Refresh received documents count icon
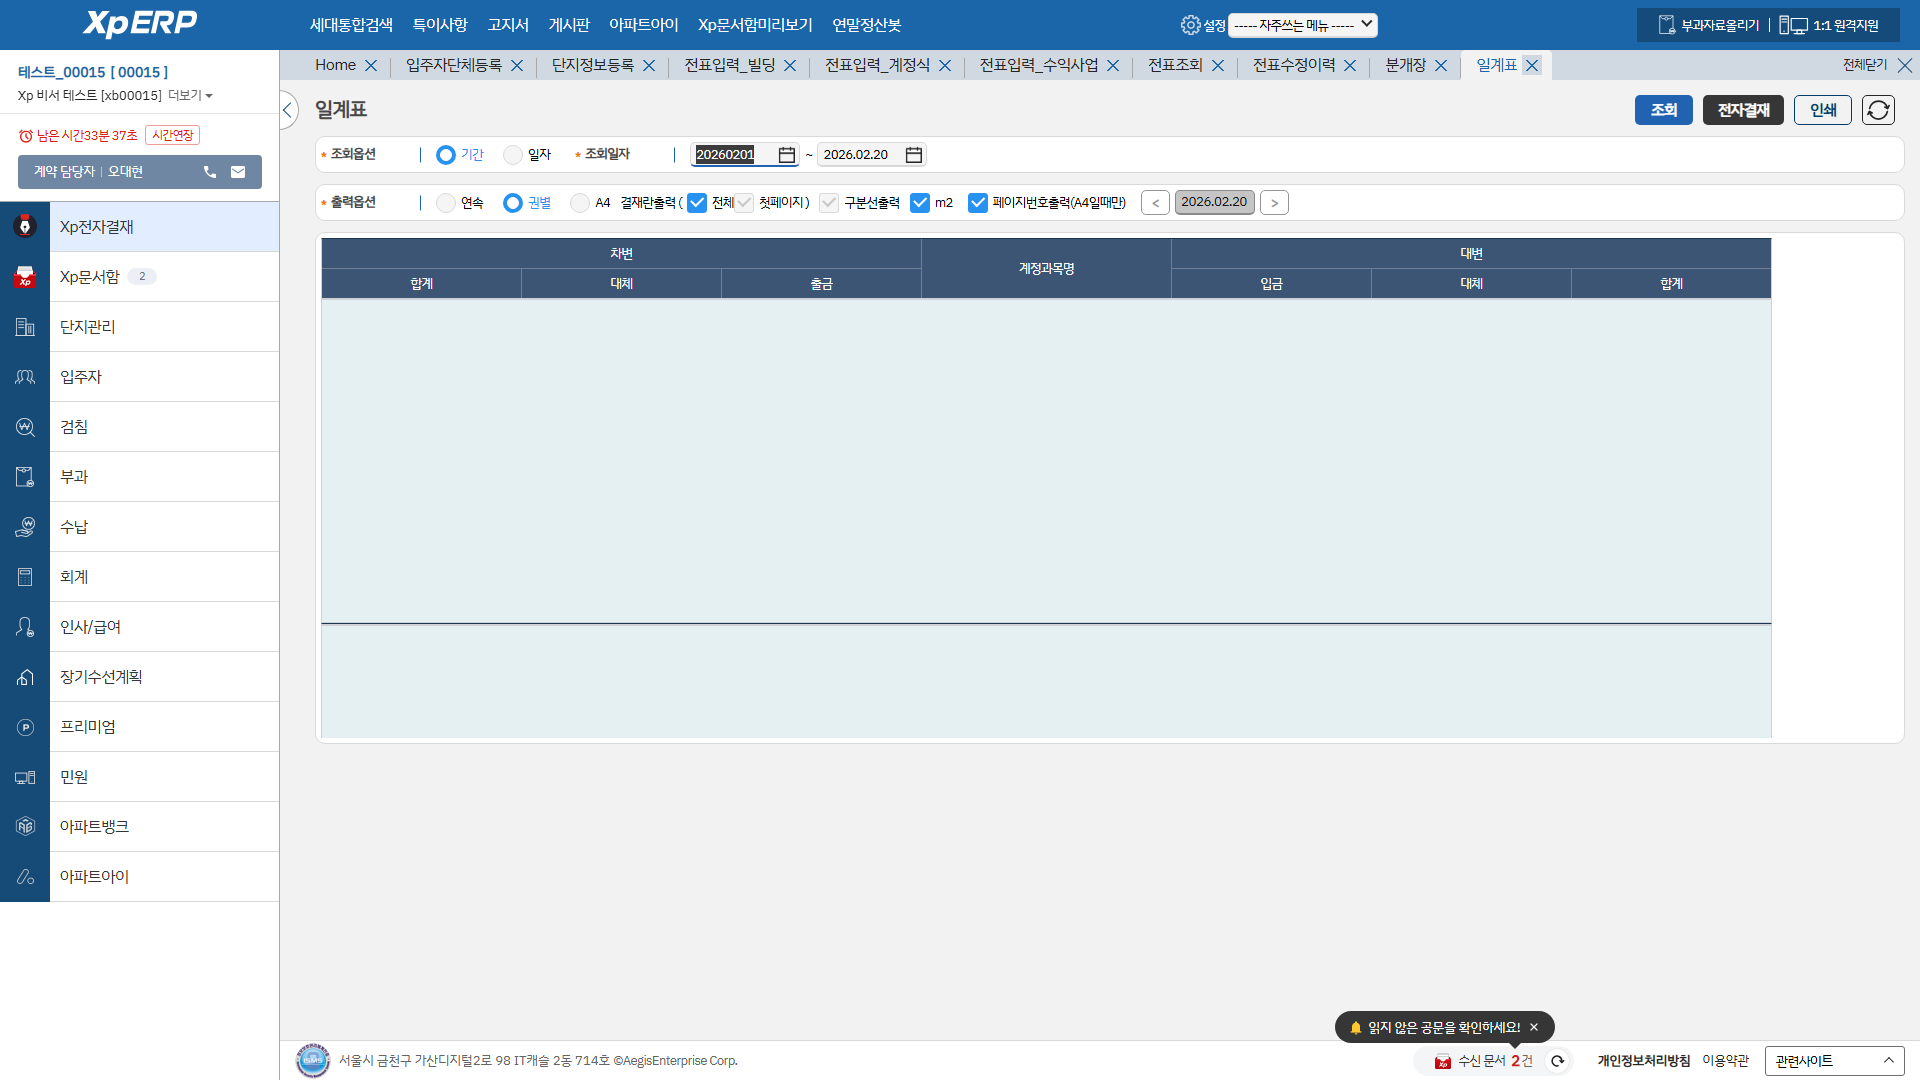This screenshot has width=1920, height=1080. pyautogui.click(x=1557, y=1061)
